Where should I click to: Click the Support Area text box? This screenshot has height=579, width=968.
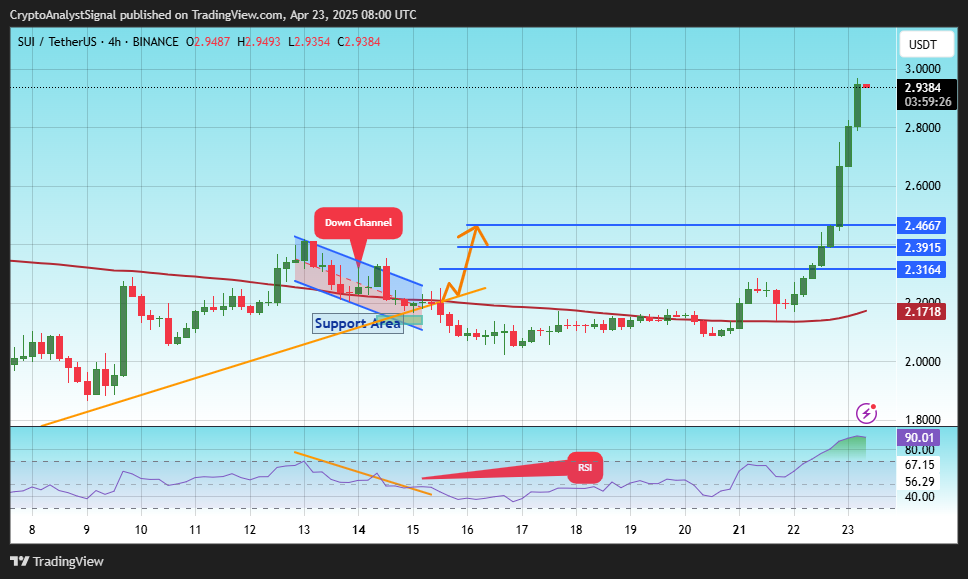[x=358, y=323]
